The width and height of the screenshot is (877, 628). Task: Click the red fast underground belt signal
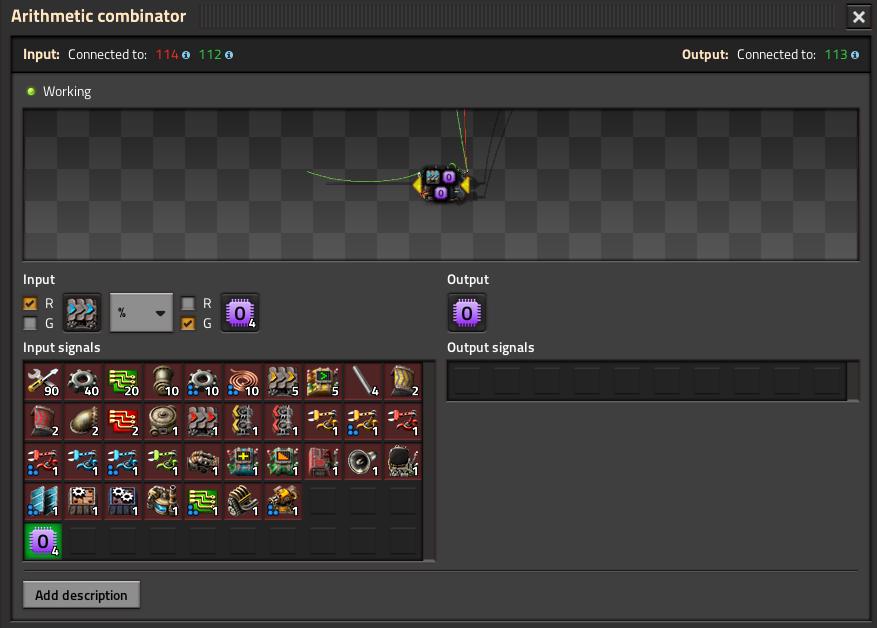click(44, 422)
